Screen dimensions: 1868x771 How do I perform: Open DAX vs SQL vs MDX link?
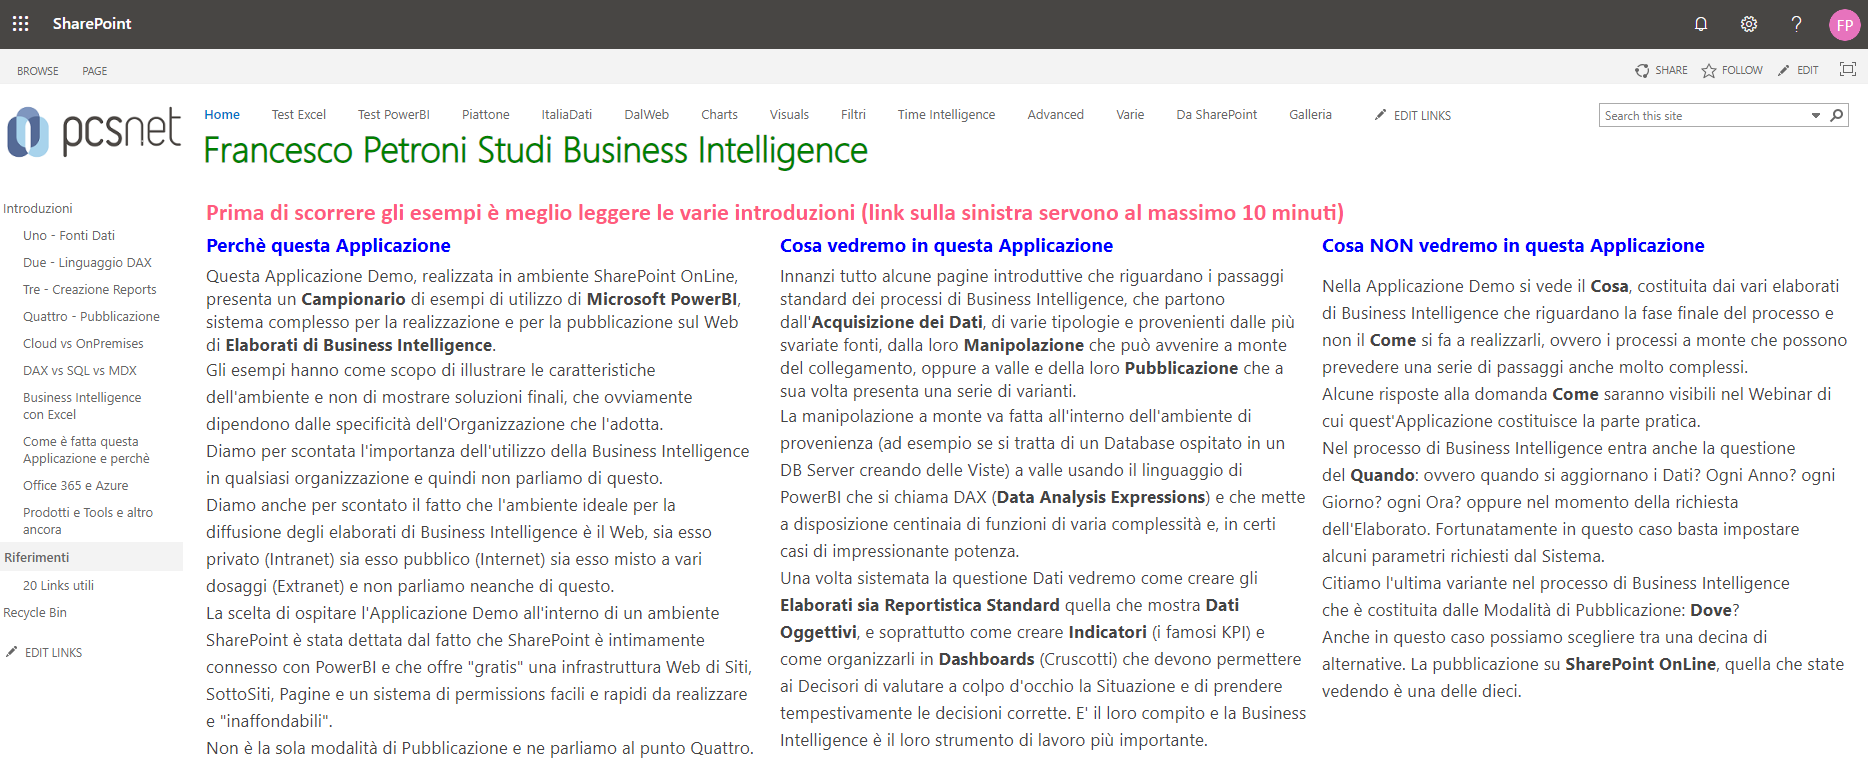80,370
